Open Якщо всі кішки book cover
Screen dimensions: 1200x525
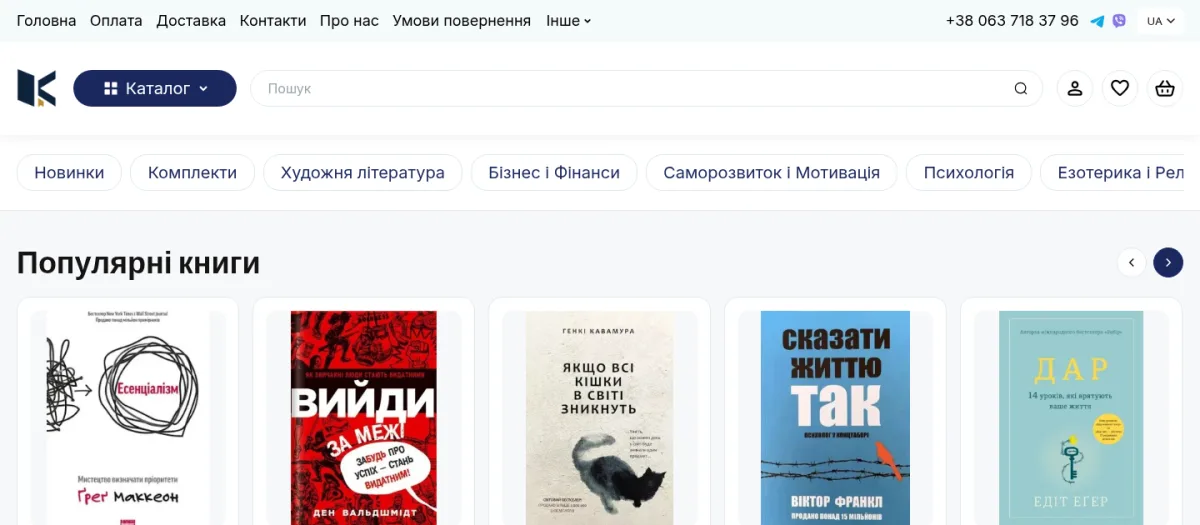coord(600,418)
